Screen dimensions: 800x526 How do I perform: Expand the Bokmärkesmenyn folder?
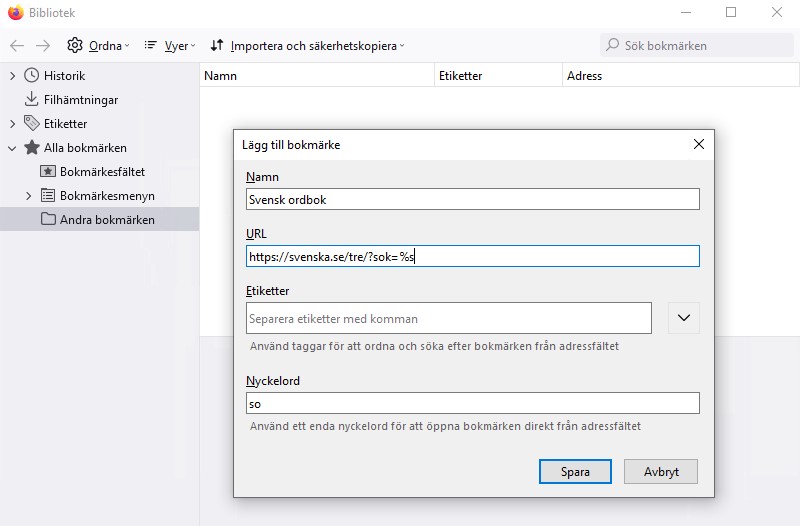[x=29, y=196]
